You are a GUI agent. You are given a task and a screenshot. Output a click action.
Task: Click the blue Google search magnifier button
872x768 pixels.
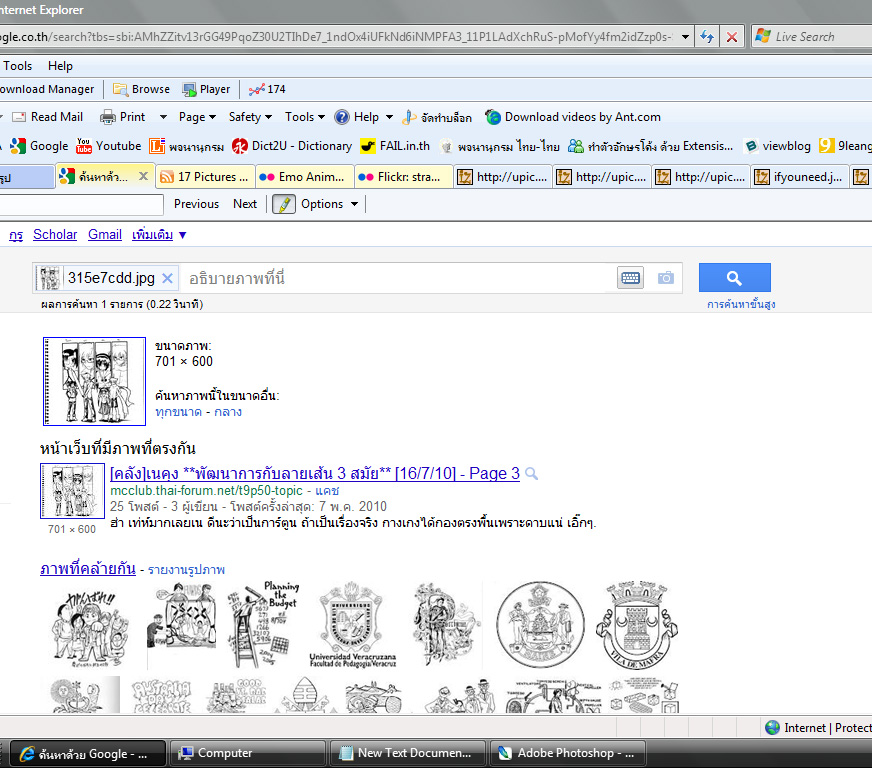click(735, 278)
